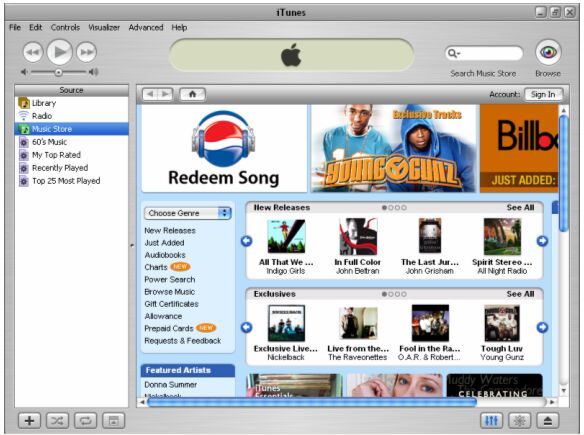Adjust the volume slider knob
Viewport: 584px width, 435px height.
[58, 72]
